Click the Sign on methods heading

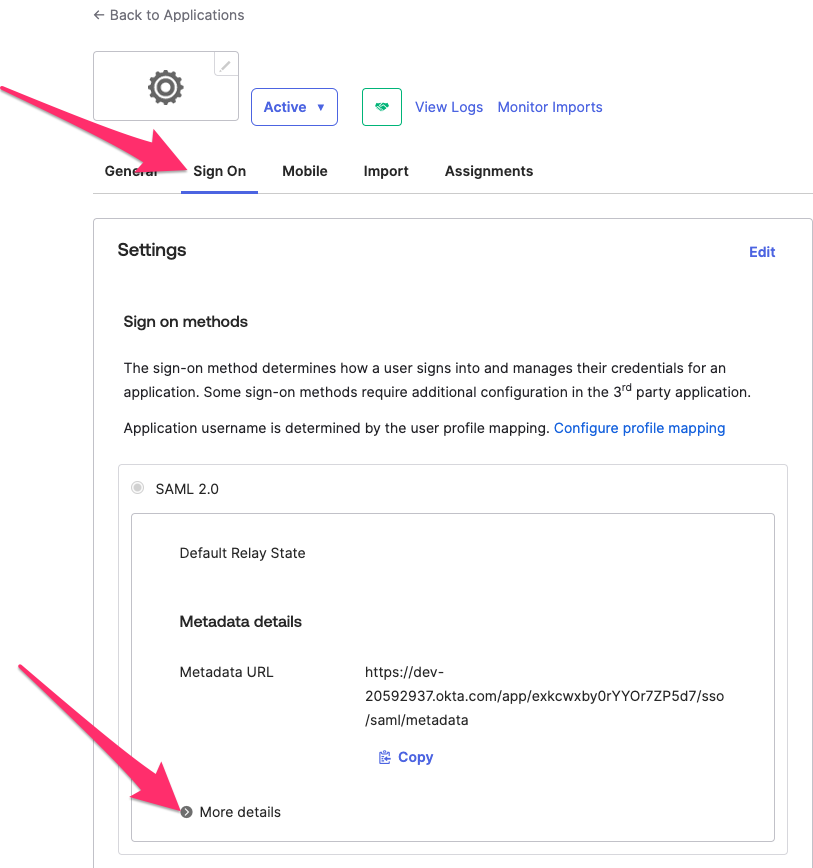186,322
